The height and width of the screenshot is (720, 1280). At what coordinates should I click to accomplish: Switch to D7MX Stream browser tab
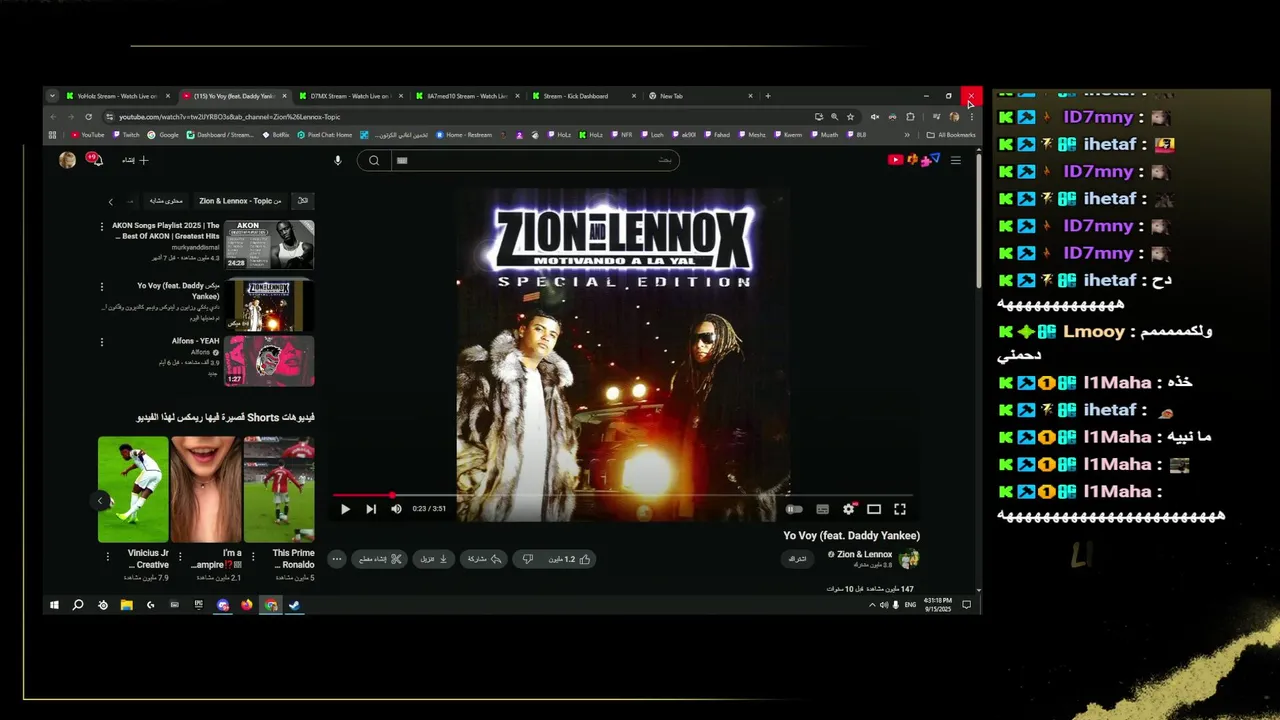tap(350, 96)
